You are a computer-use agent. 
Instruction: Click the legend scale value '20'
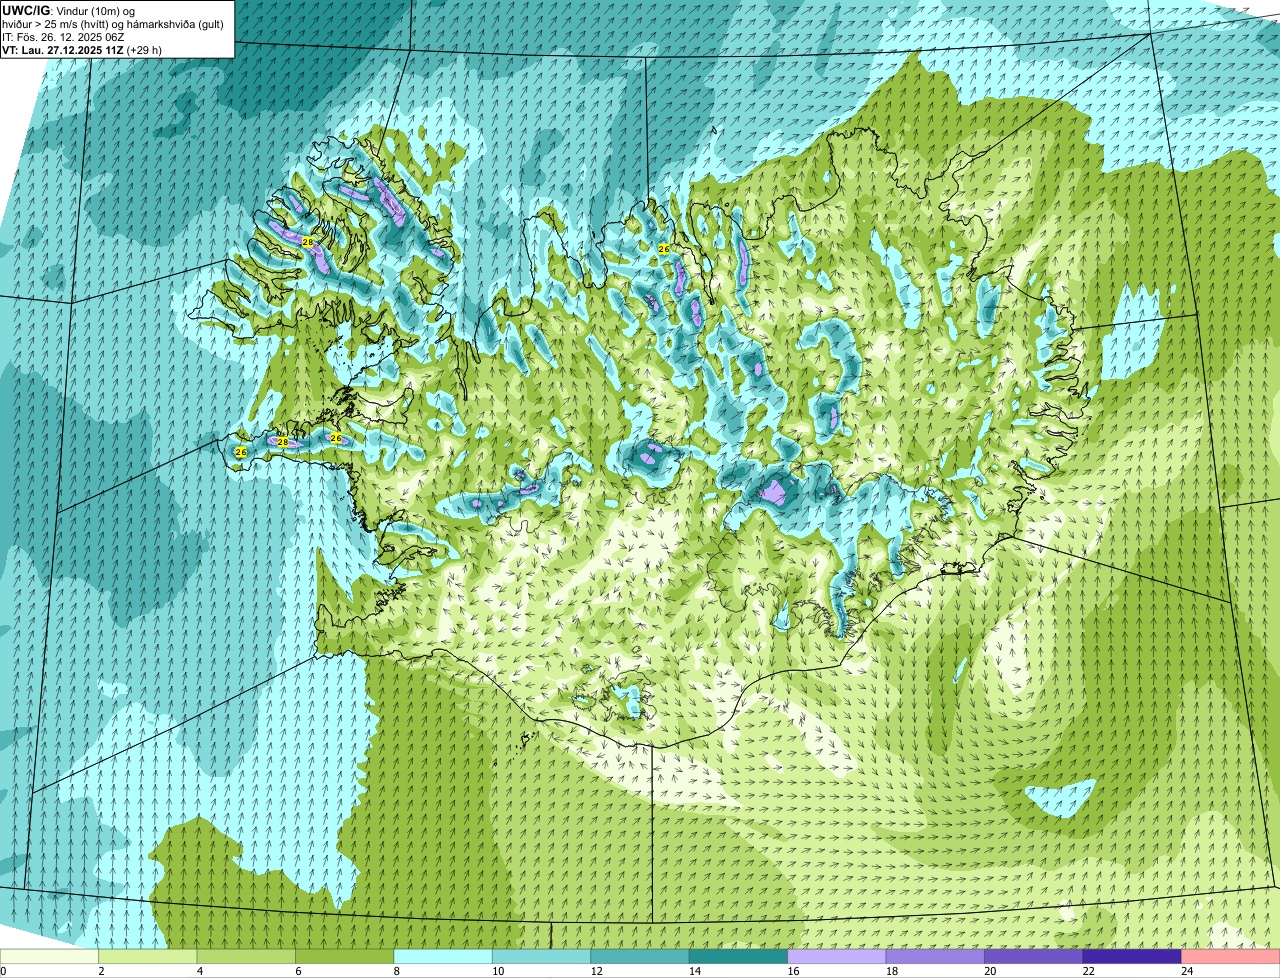point(990,971)
